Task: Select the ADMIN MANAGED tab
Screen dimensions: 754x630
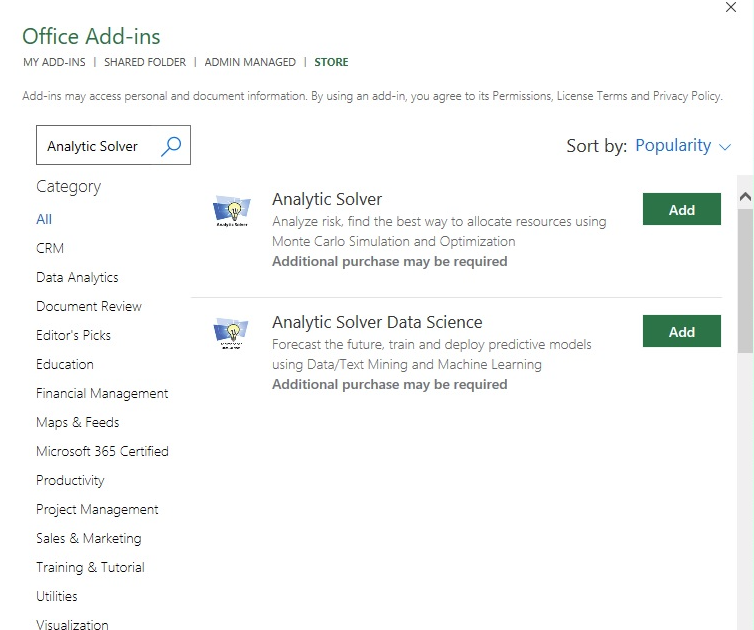Action: click(250, 62)
